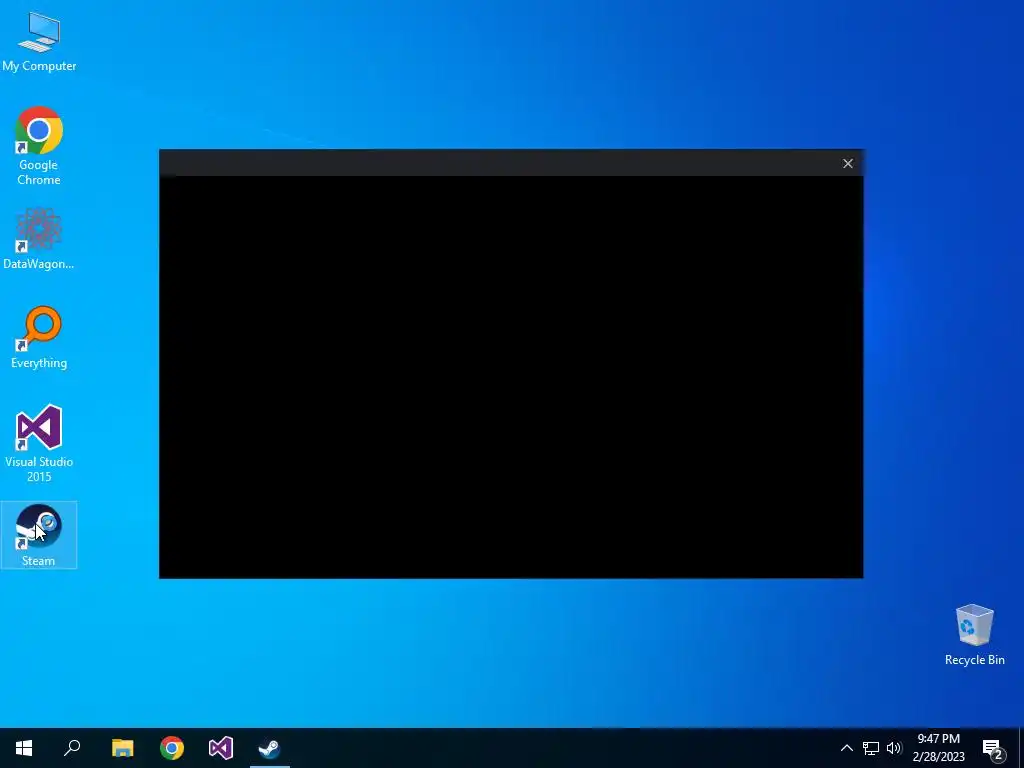Open the clock showing 9:47 PM
The width and height of the screenshot is (1024, 768).
938,748
